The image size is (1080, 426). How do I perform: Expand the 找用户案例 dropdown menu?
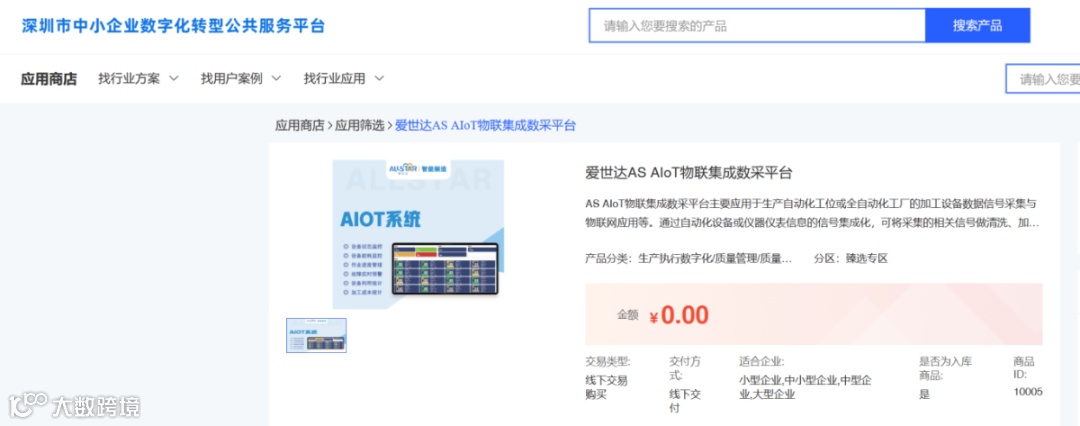tap(241, 79)
